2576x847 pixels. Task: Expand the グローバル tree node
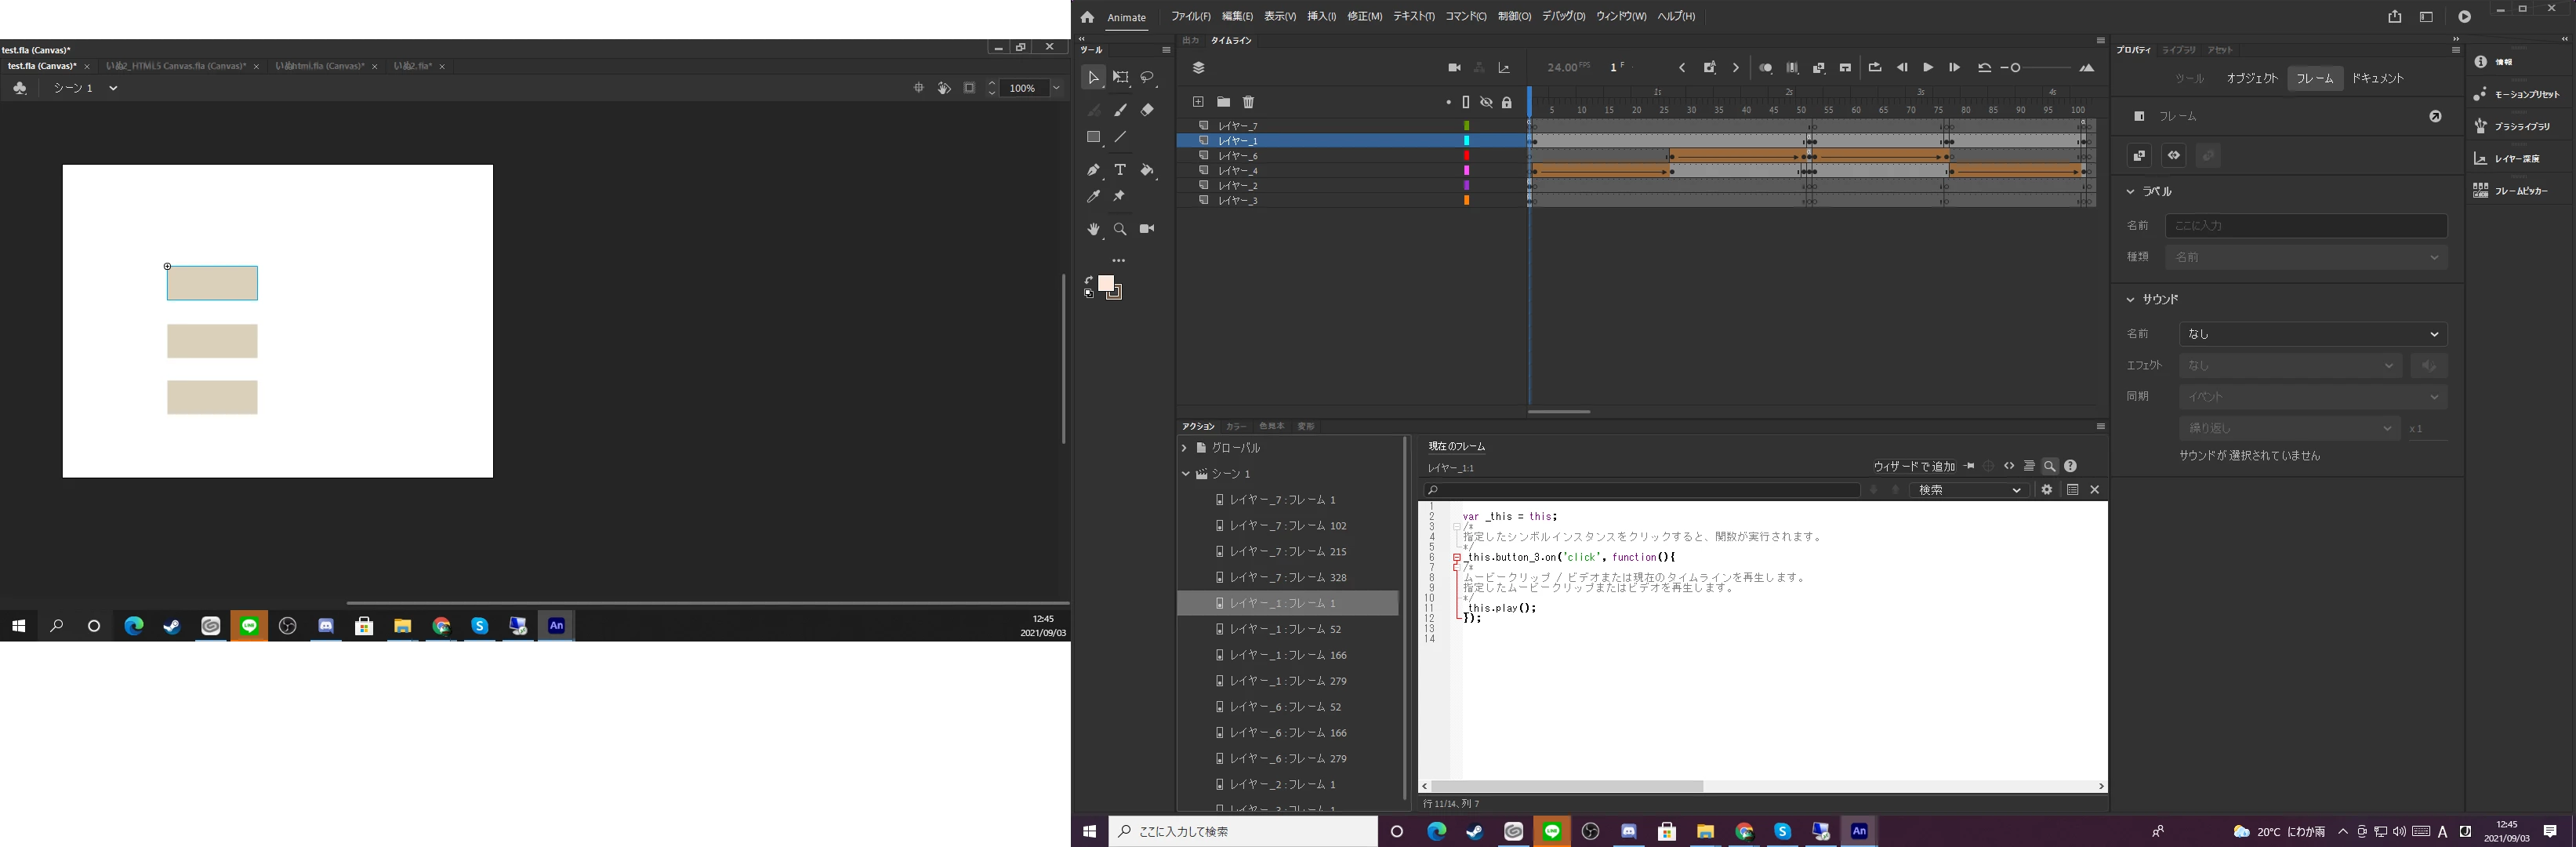click(1184, 448)
